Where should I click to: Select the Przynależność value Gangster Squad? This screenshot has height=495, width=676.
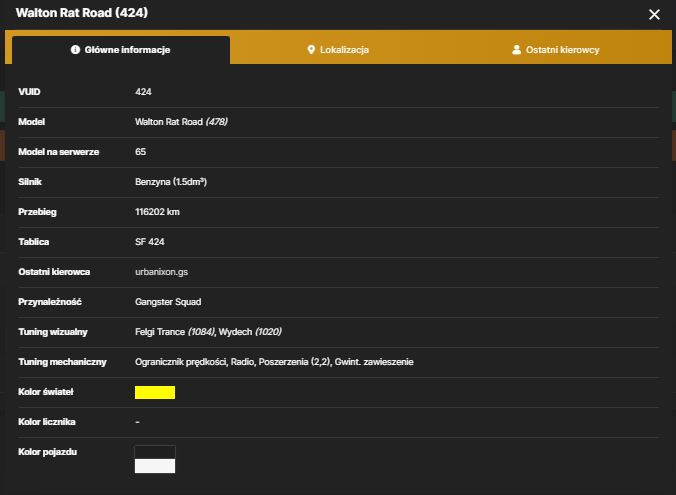click(x=168, y=302)
